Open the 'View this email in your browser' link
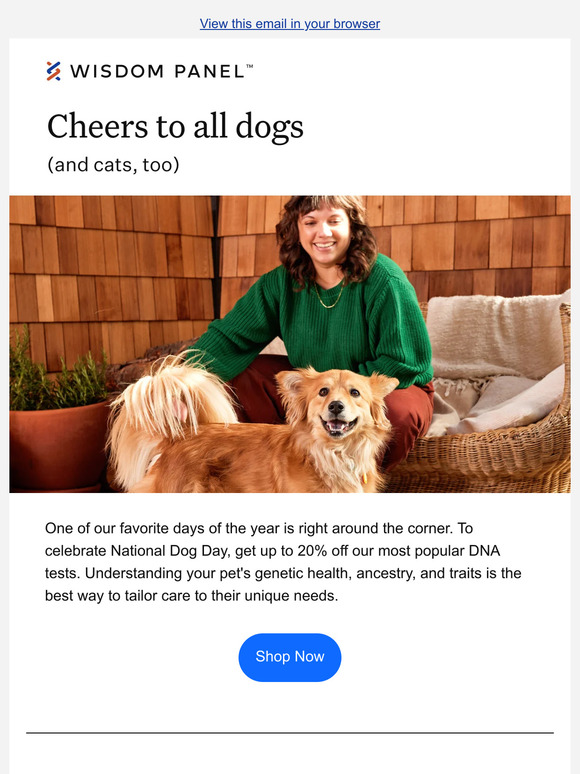This screenshot has width=580, height=774. (x=290, y=24)
